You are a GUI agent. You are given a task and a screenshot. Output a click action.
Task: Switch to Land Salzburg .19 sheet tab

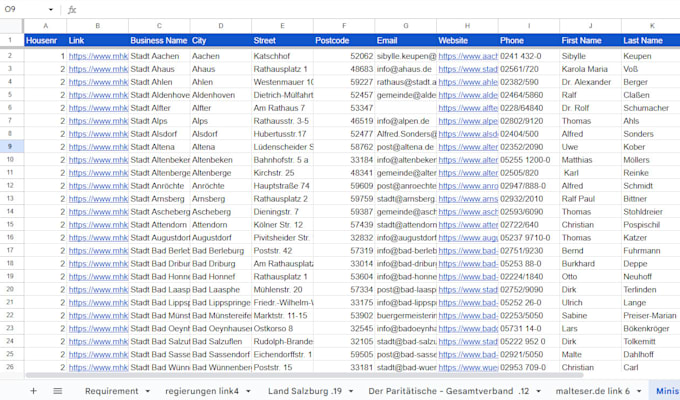click(304, 391)
